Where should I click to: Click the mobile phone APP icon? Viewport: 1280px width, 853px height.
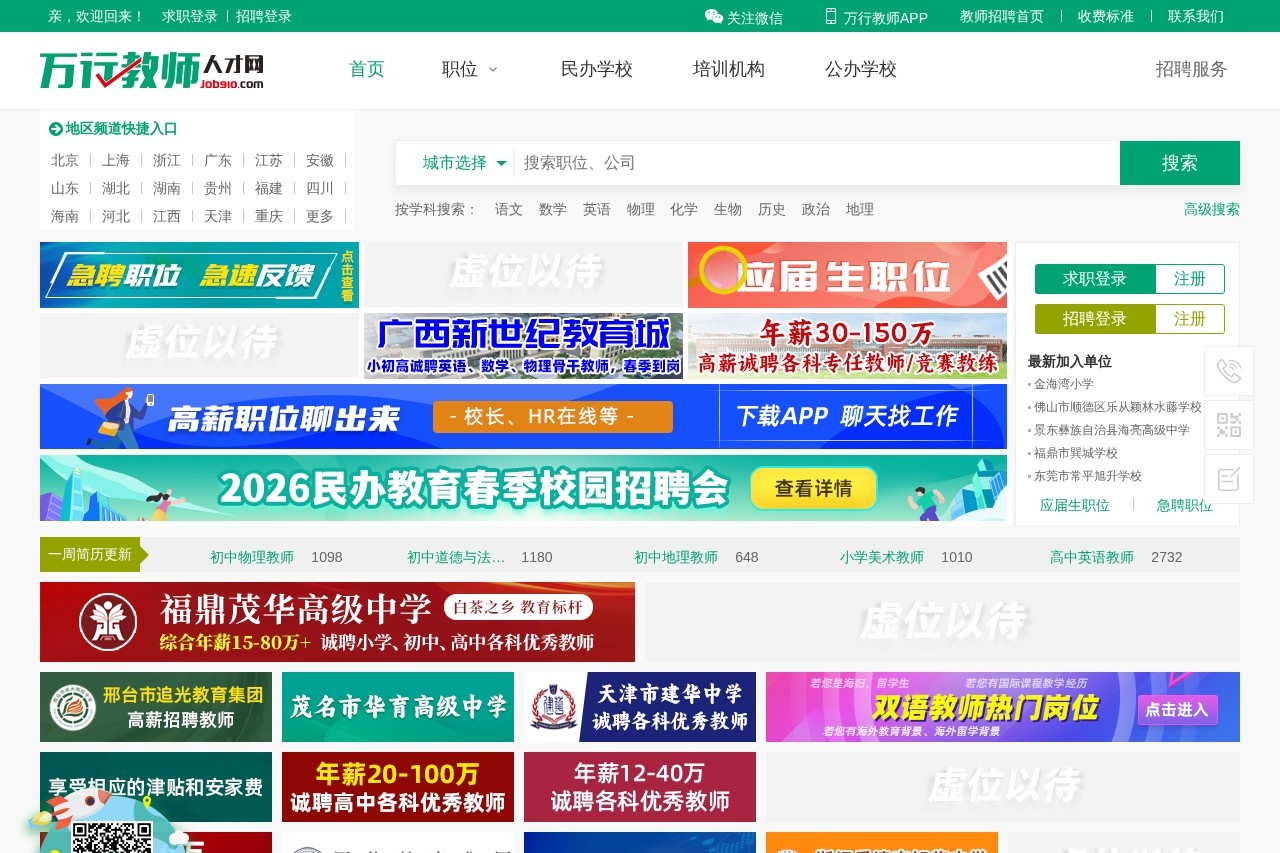tap(831, 16)
